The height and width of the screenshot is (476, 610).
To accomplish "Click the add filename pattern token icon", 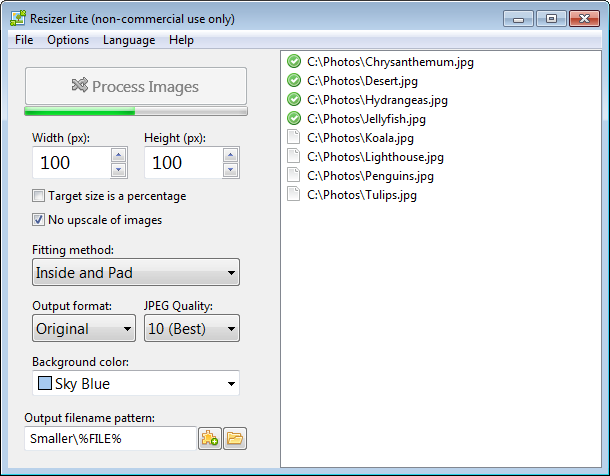I will point(210,438).
